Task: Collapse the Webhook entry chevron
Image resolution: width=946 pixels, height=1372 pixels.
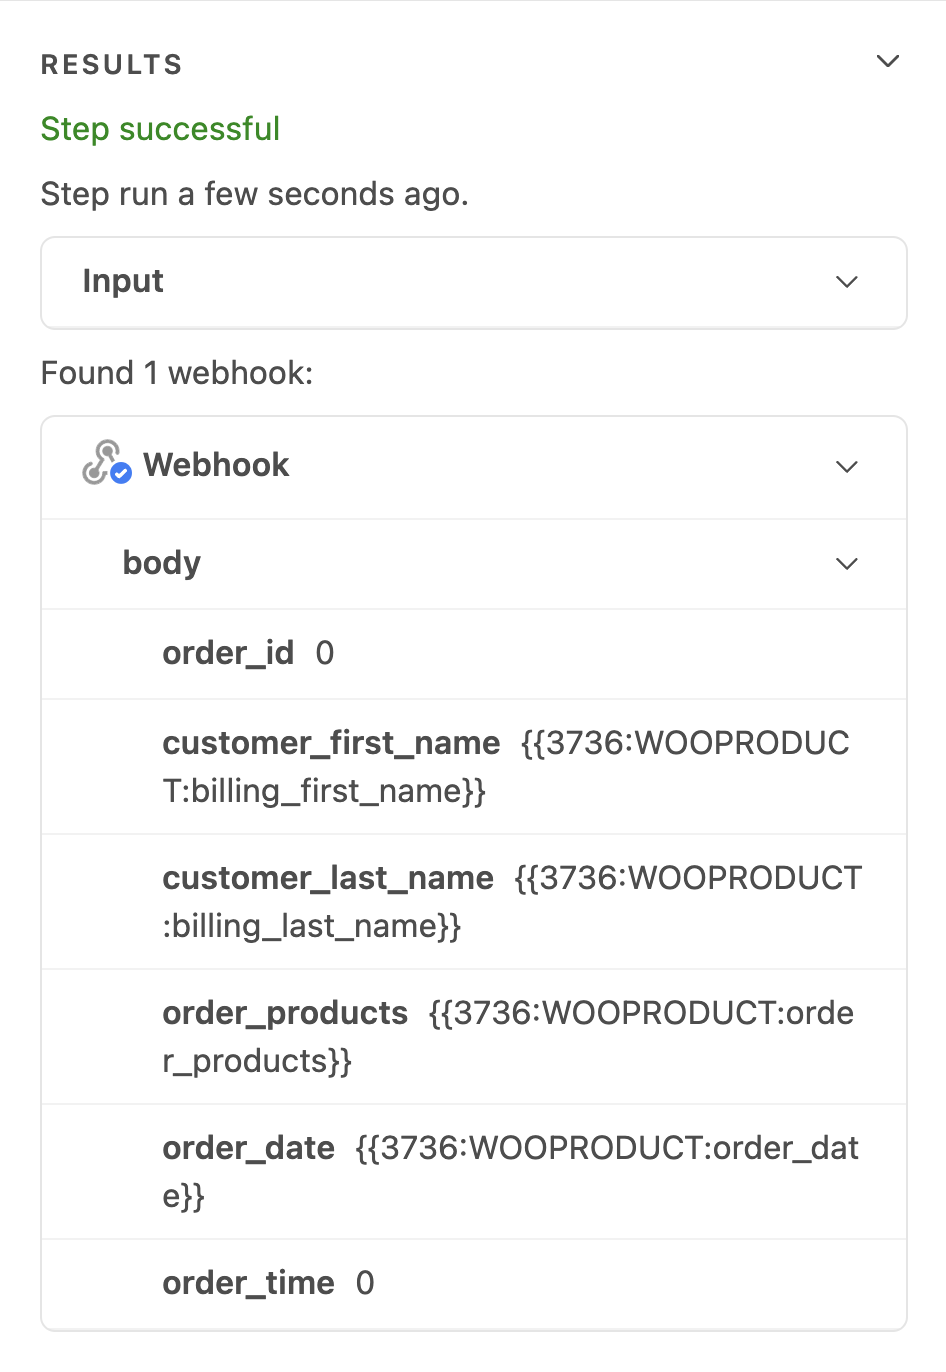Action: click(846, 467)
